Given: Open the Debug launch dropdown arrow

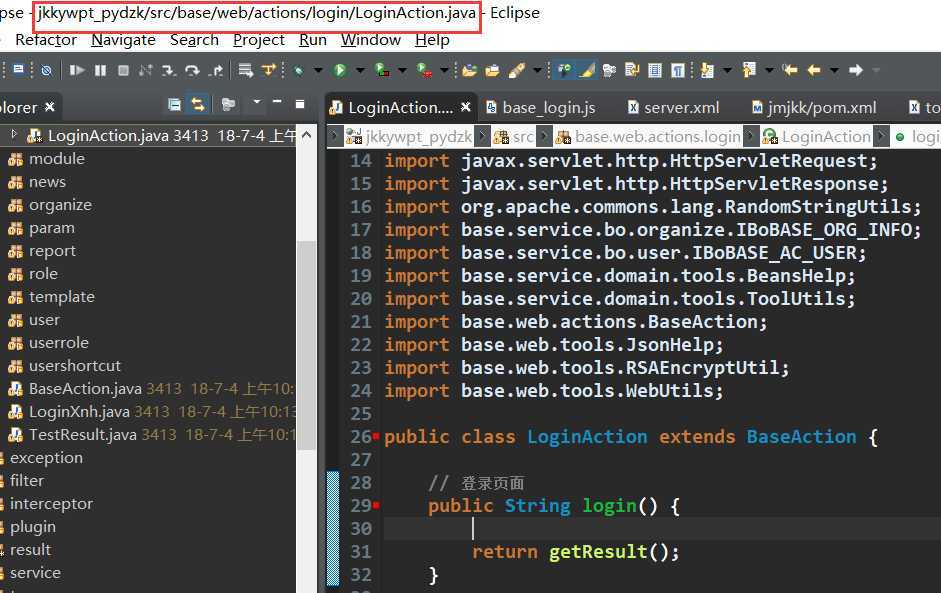Looking at the screenshot, I should 318,70.
